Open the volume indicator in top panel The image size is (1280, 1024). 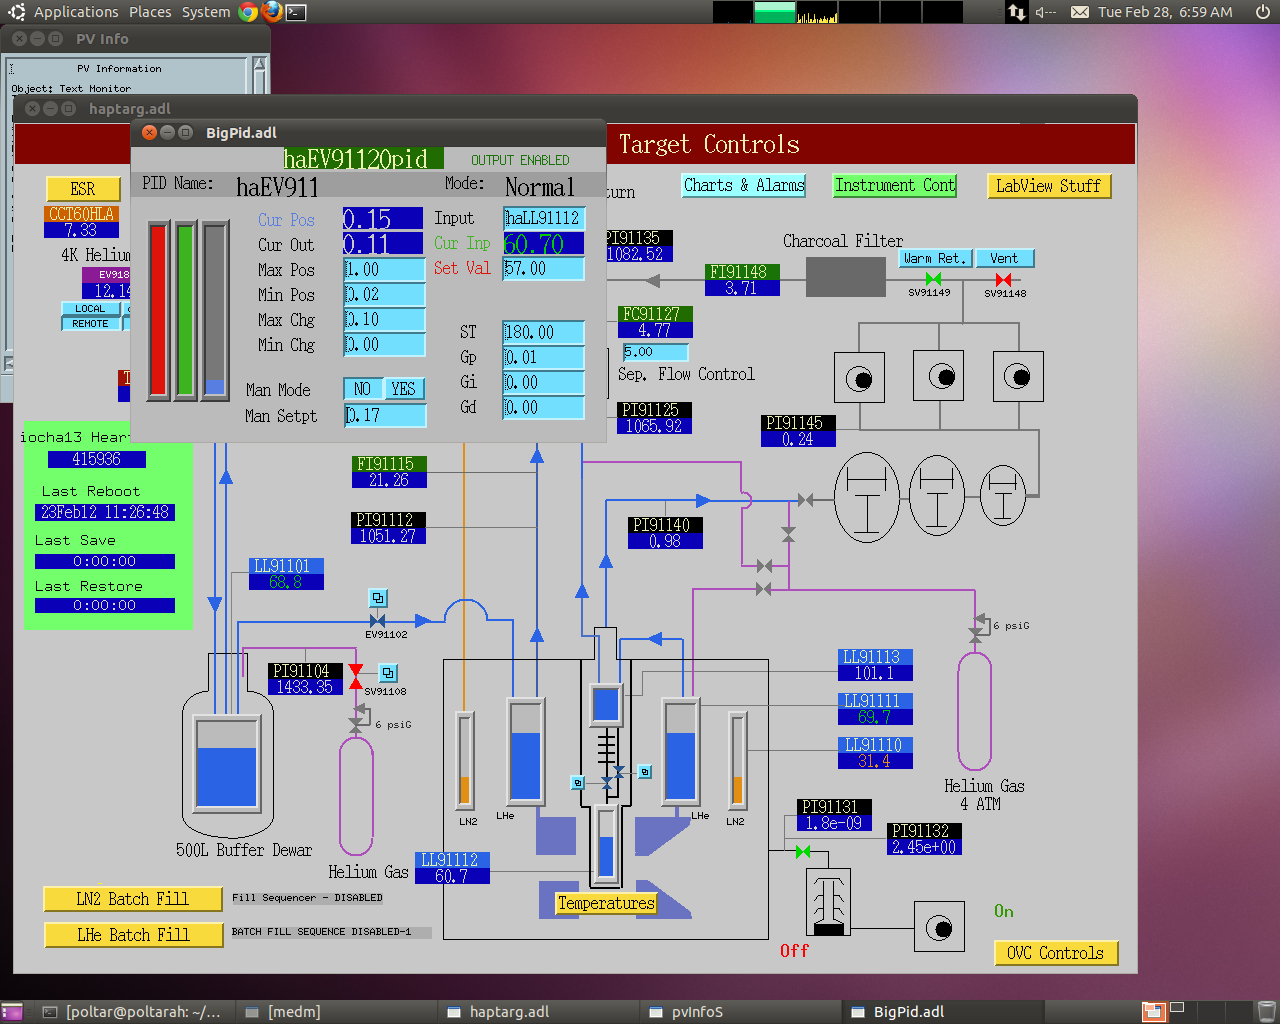point(1046,12)
